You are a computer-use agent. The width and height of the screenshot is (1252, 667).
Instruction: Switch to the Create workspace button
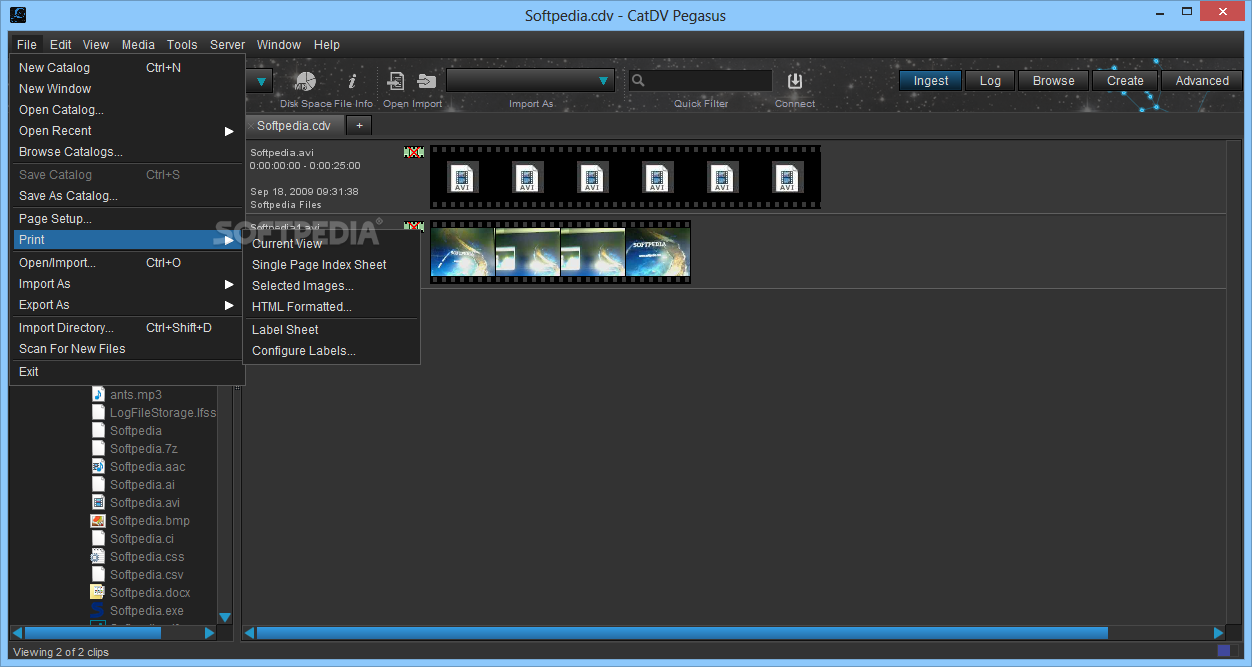[x=1125, y=81]
